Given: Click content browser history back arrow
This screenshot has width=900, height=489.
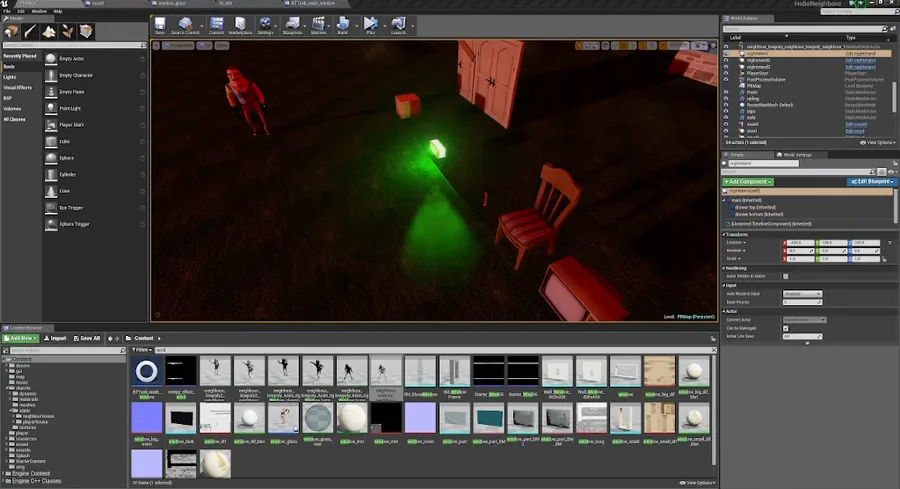Looking at the screenshot, I should tap(110, 339).
